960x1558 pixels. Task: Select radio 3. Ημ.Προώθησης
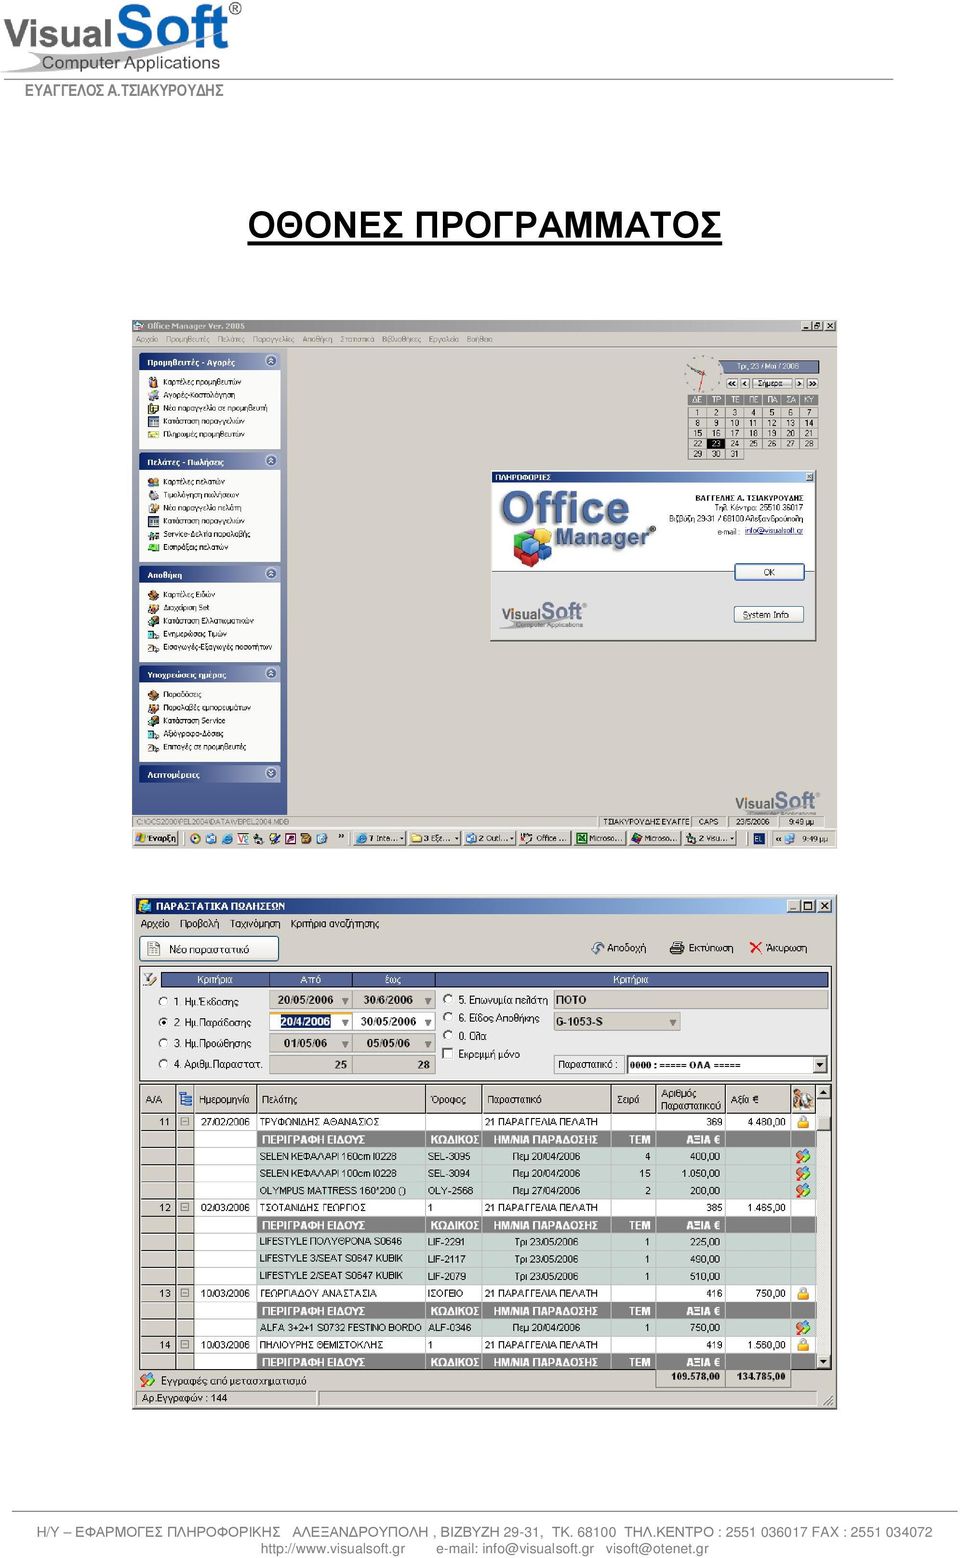coord(164,1043)
